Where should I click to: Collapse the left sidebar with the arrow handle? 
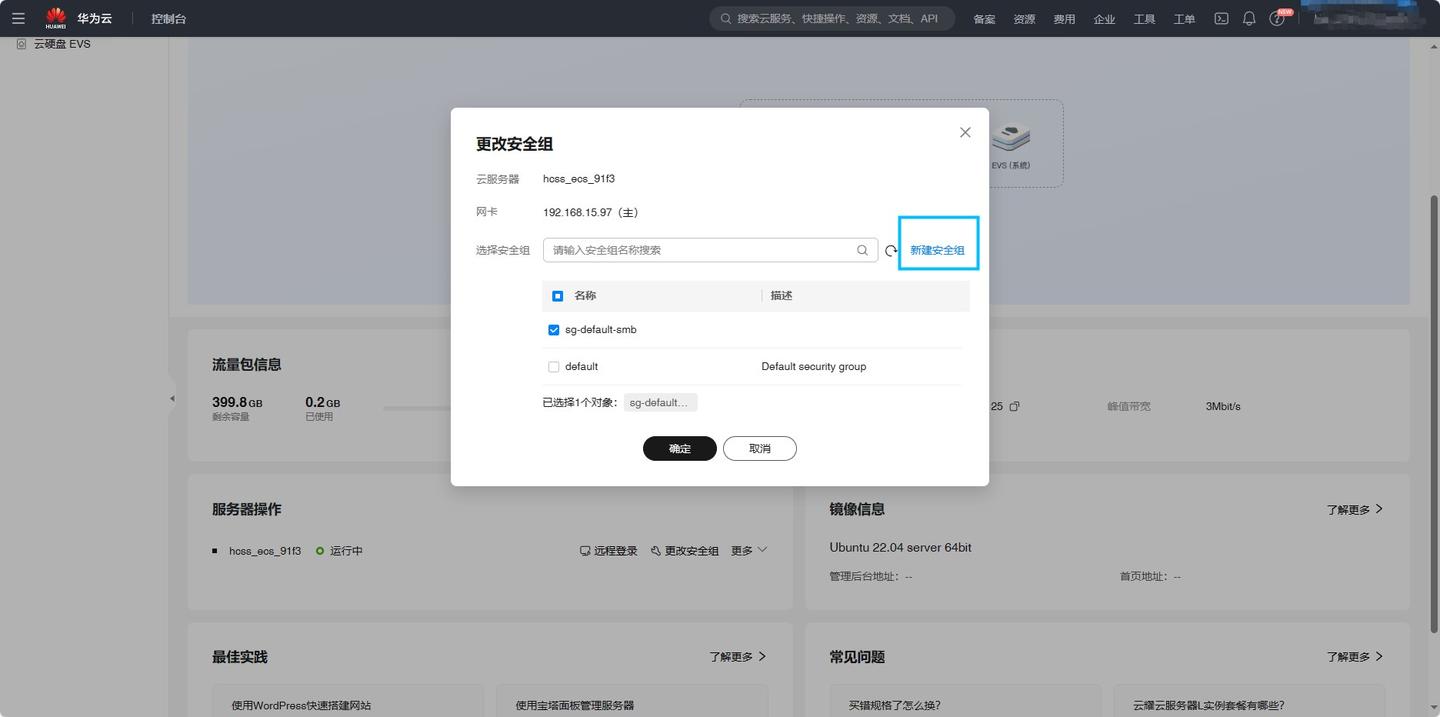(171, 398)
